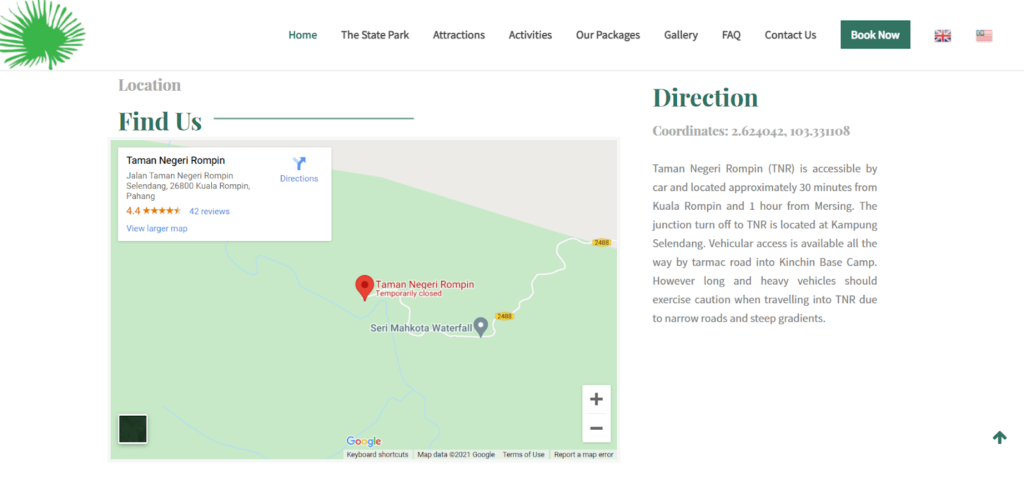1024x495 pixels.
Task: Click the Jalan Taman Negeri Rompin address text
Action: (x=189, y=185)
